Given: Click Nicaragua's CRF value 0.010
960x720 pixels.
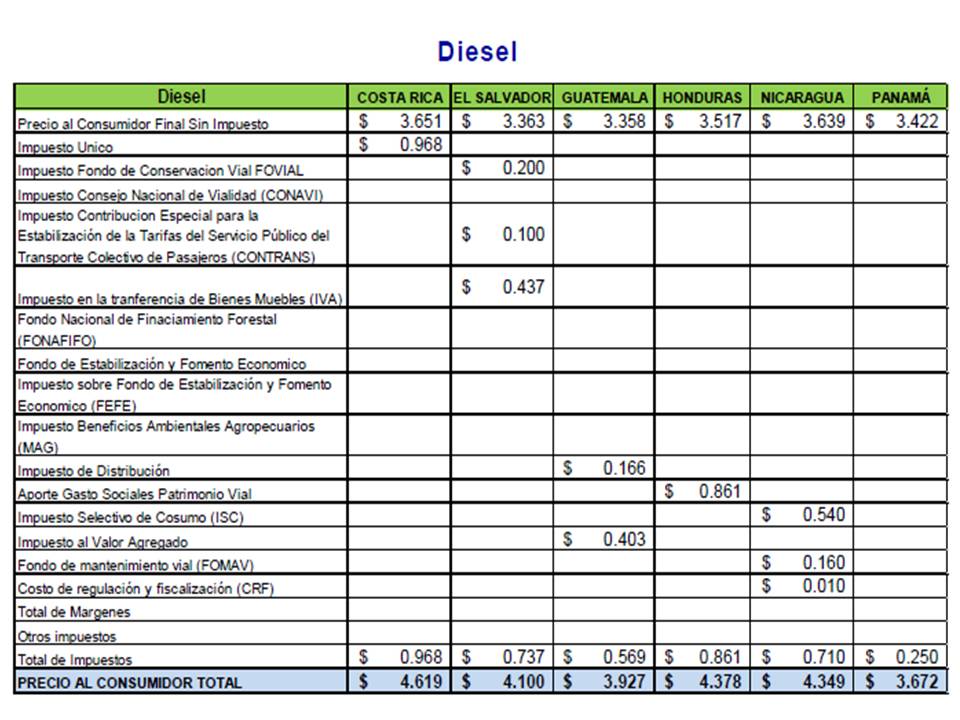Looking at the screenshot, I should click(823, 586).
